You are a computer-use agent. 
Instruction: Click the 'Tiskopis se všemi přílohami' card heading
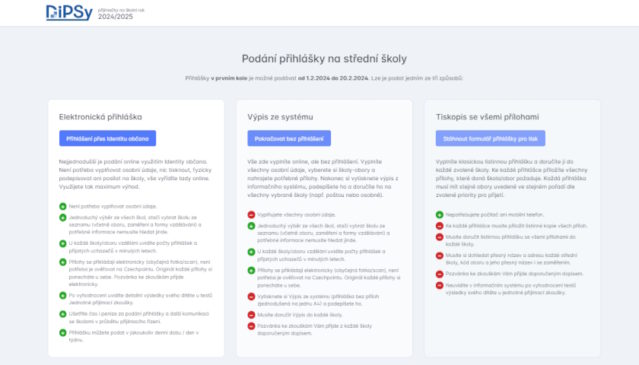(x=487, y=117)
